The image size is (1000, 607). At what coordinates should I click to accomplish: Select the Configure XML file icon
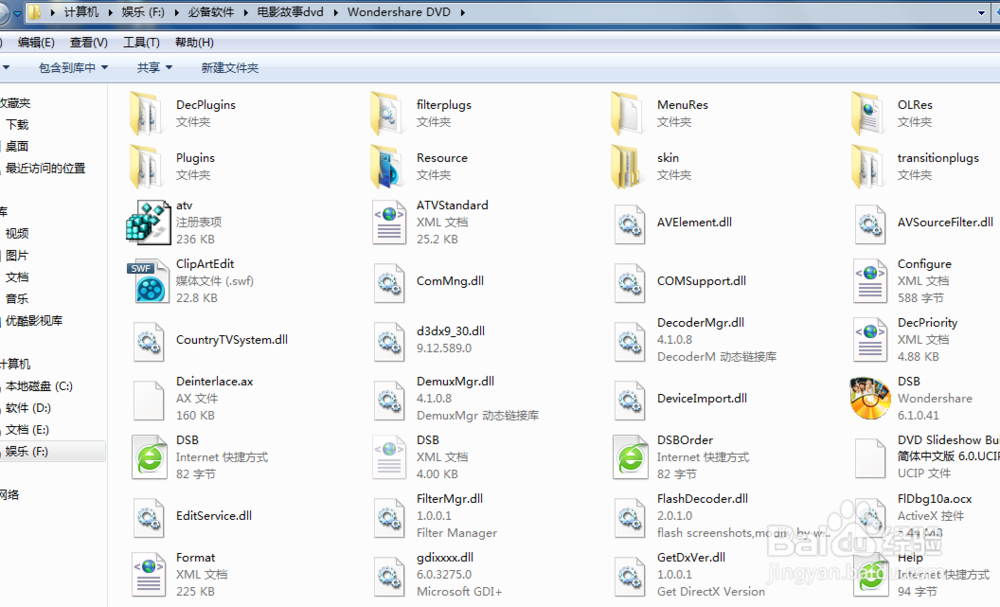pos(870,281)
